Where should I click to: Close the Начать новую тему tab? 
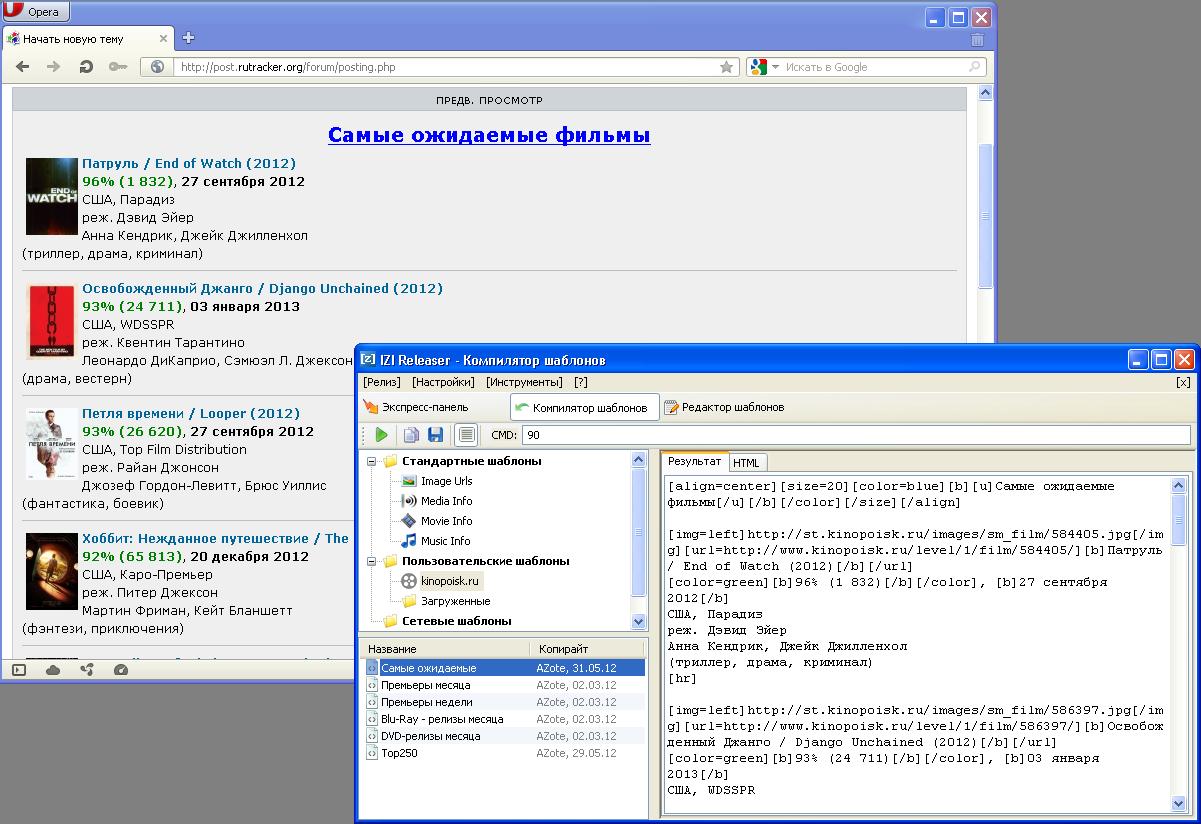[161, 39]
